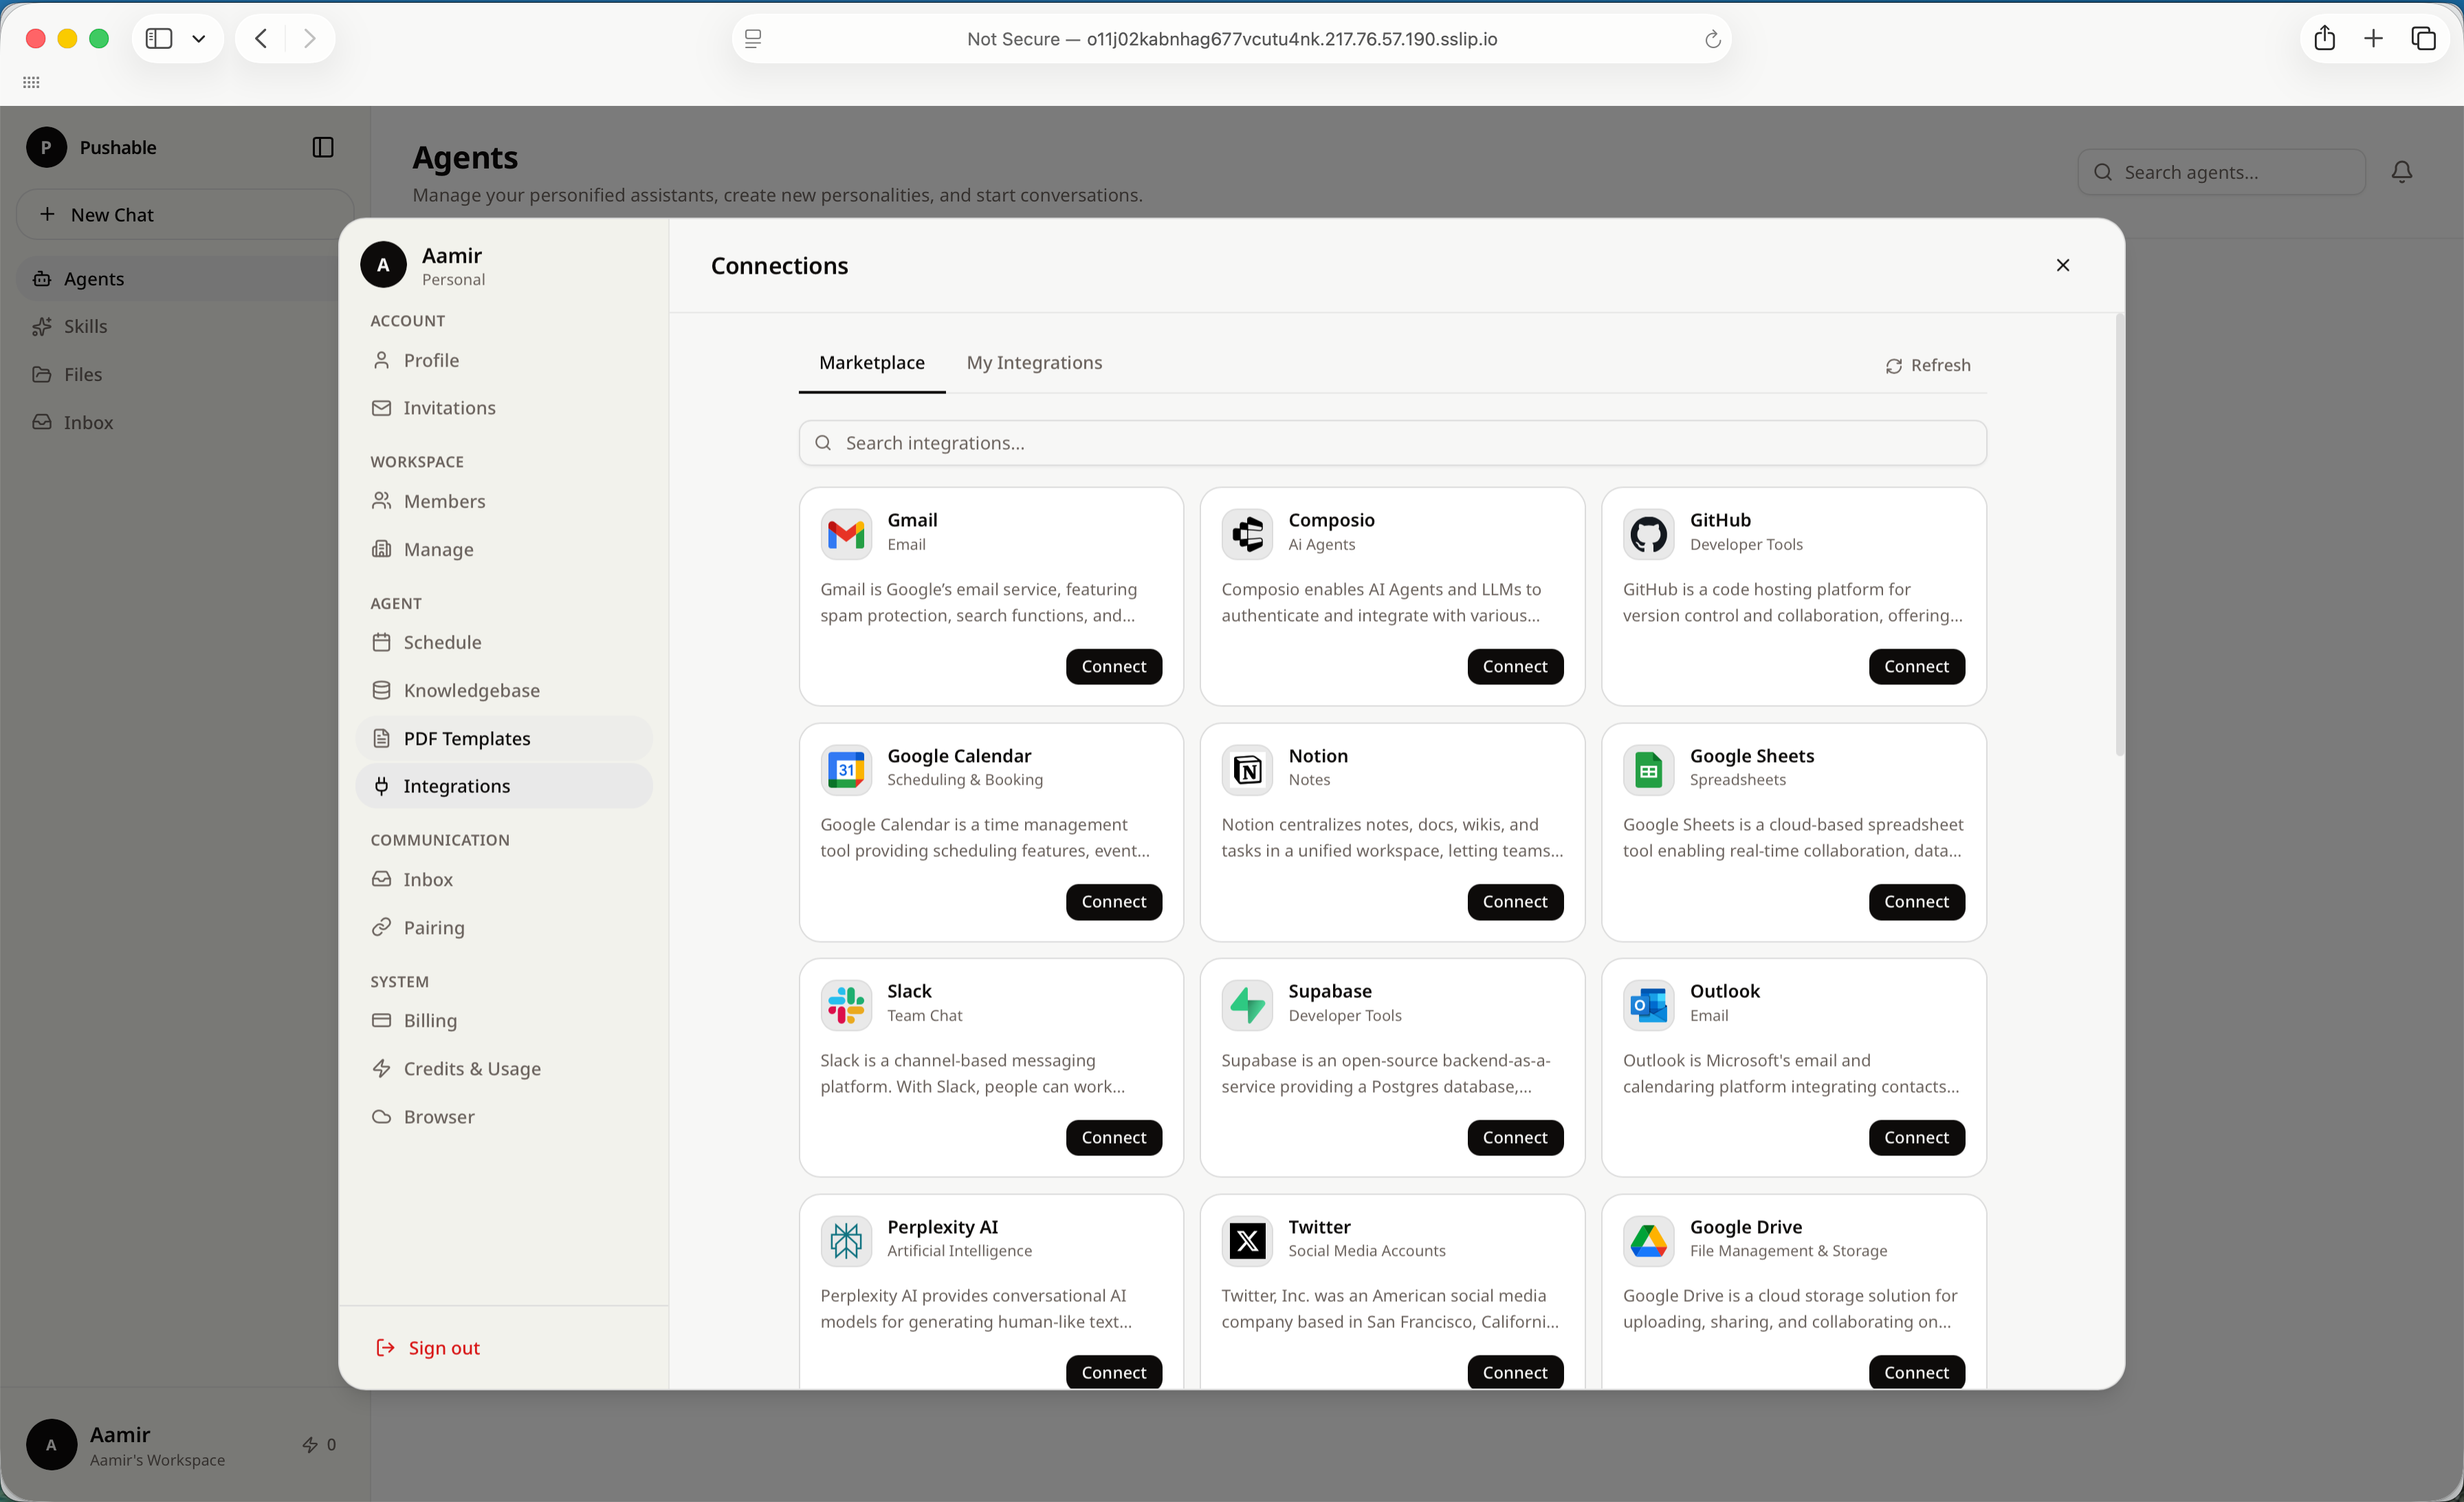Click the Google Calendar icon
2464x1502 pixels.
846,769
